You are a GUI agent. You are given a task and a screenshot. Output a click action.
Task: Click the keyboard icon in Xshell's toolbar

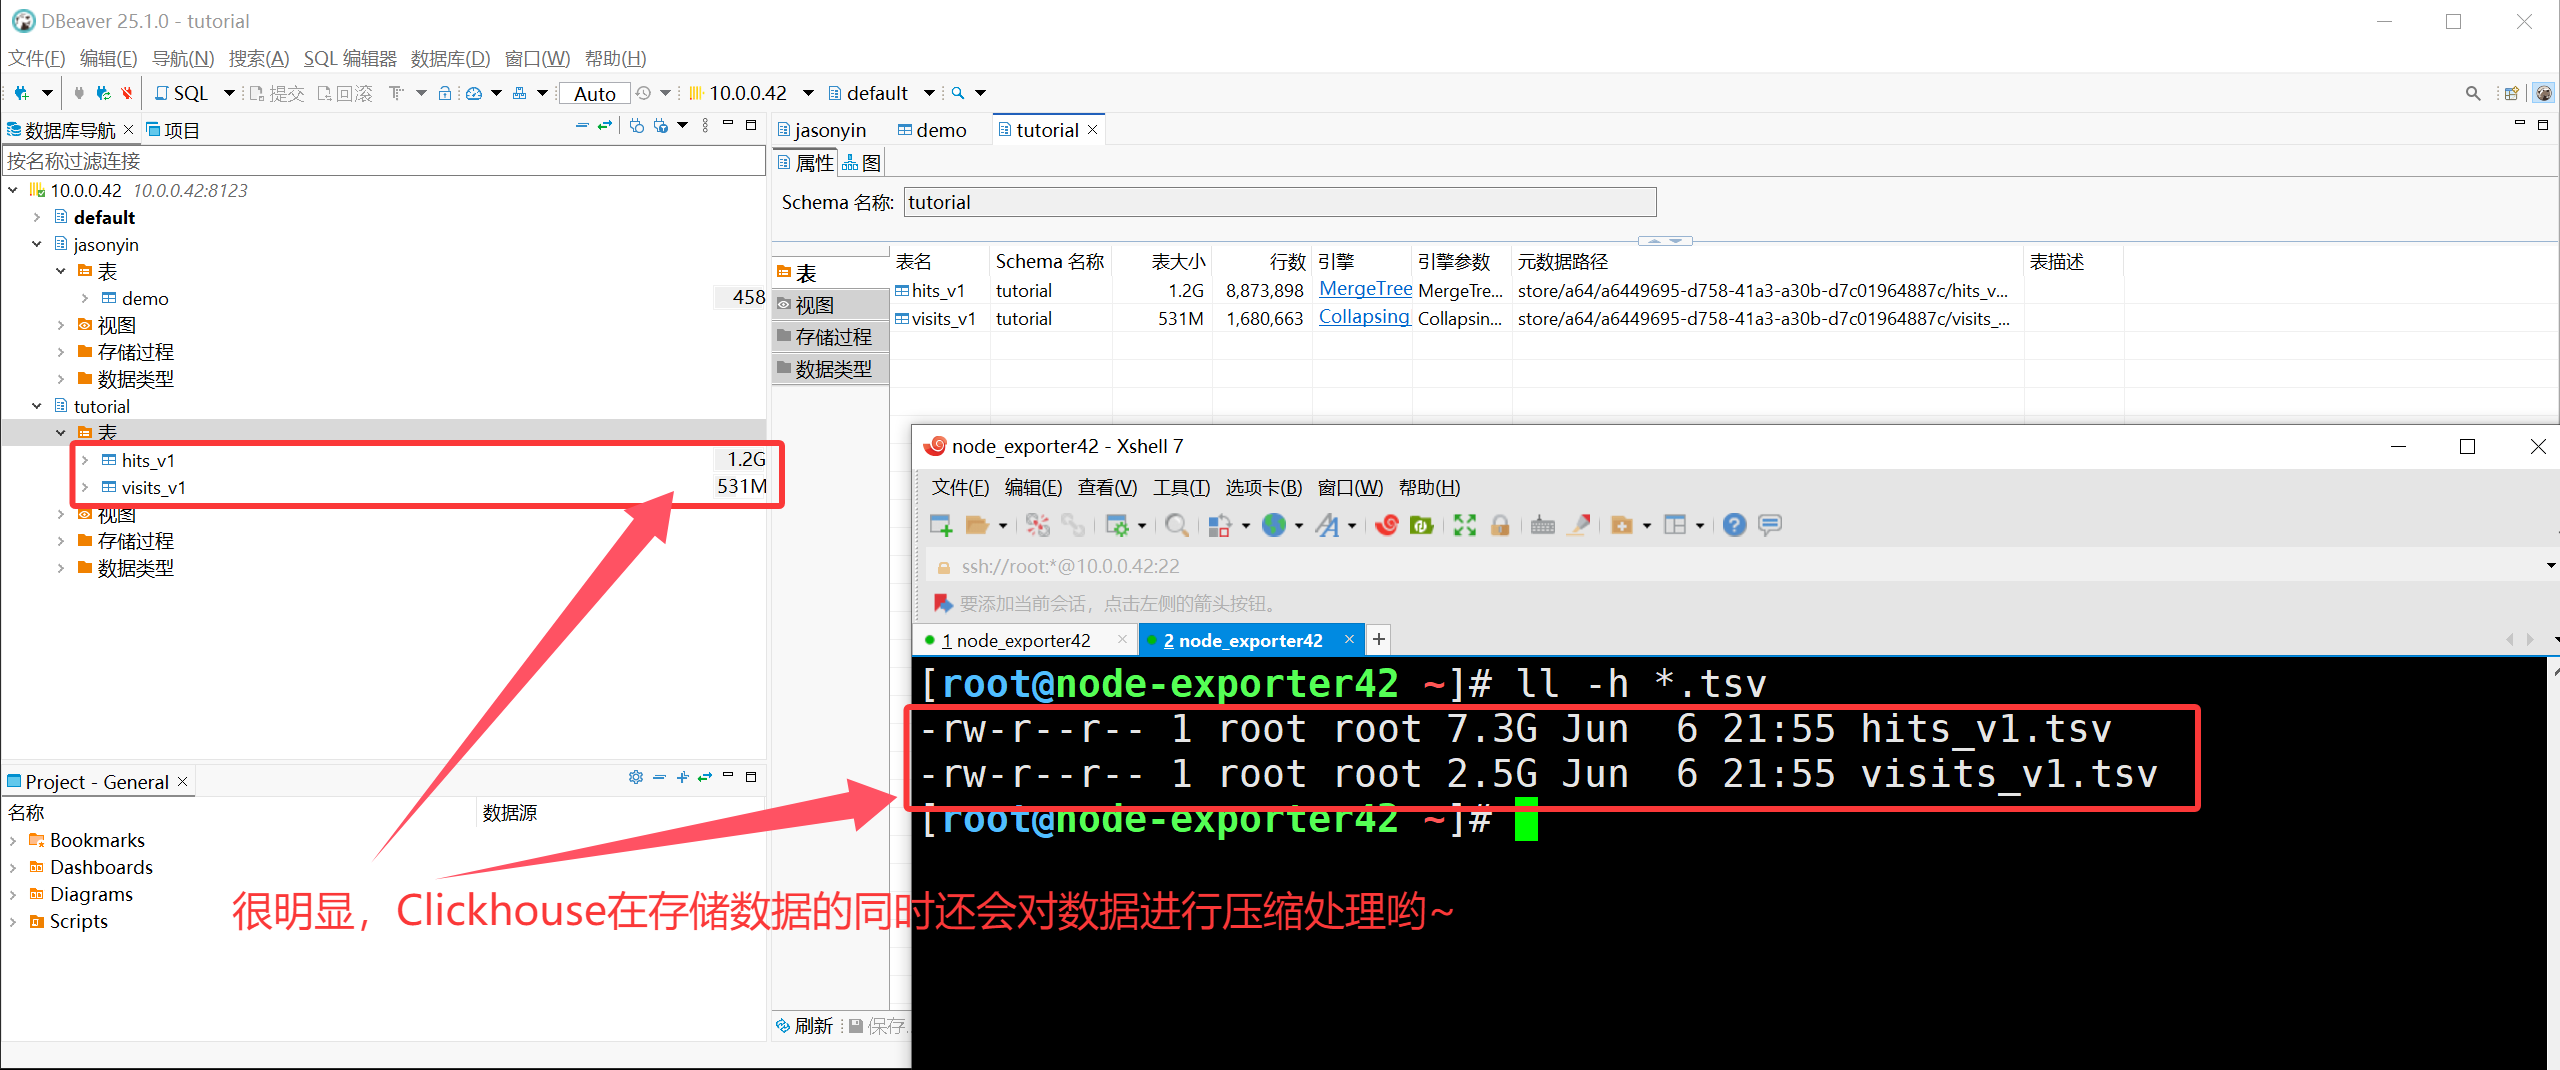click(x=1543, y=525)
